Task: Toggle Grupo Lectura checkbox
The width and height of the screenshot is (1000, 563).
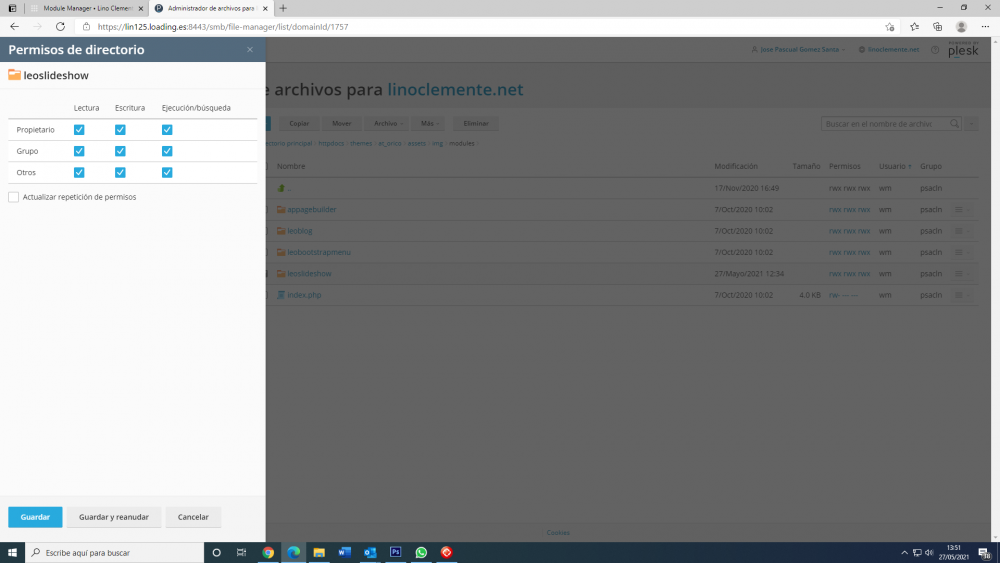Action: point(79,151)
